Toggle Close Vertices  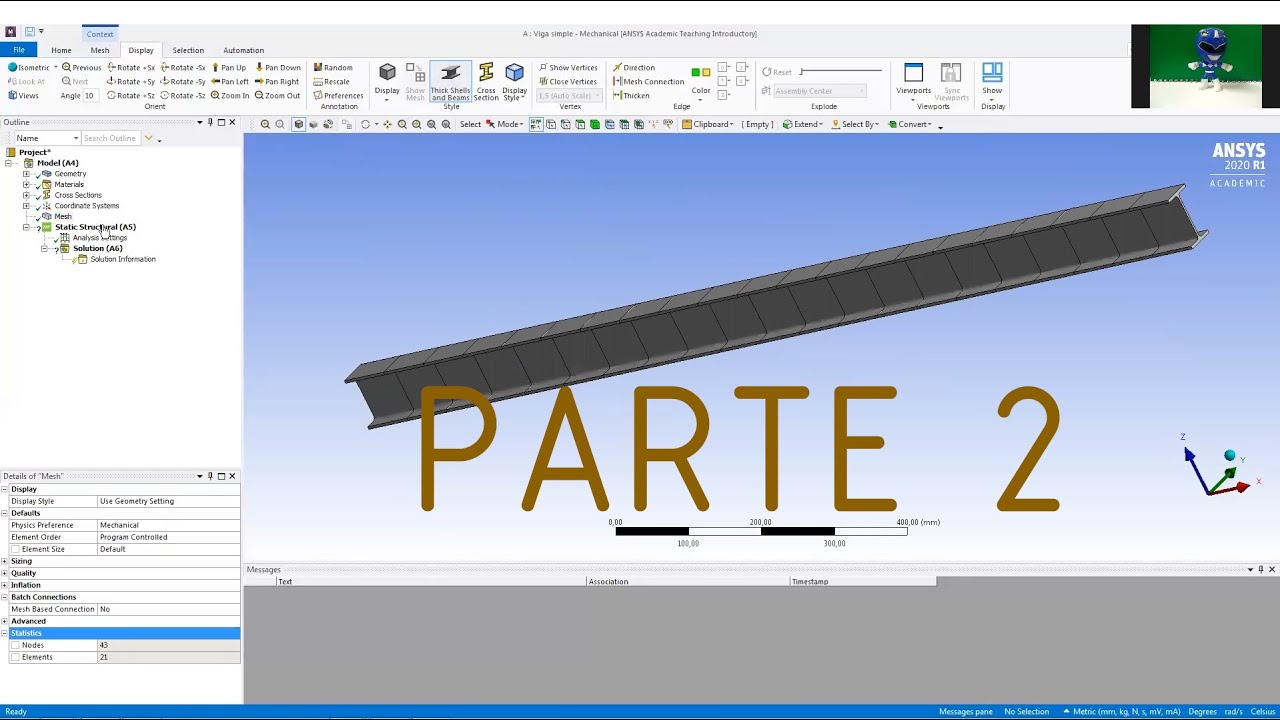tap(568, 81)
